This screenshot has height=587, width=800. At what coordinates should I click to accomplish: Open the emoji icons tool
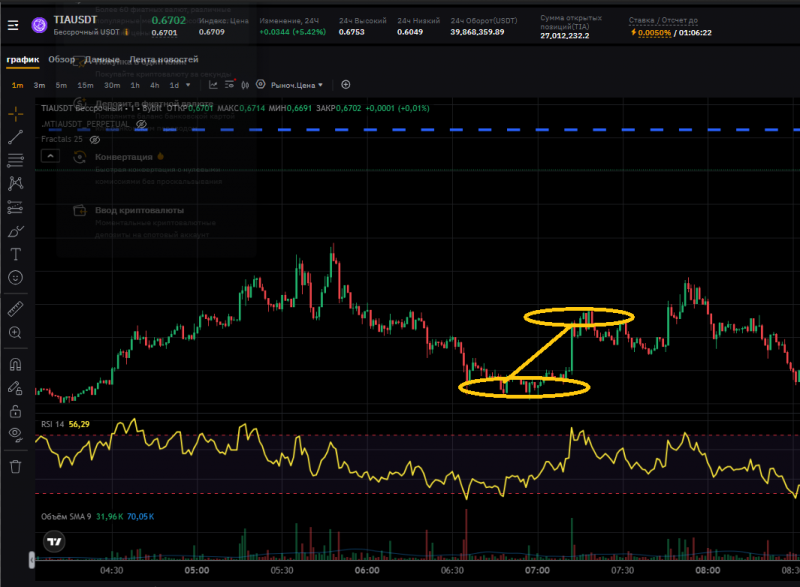[15, 277]
